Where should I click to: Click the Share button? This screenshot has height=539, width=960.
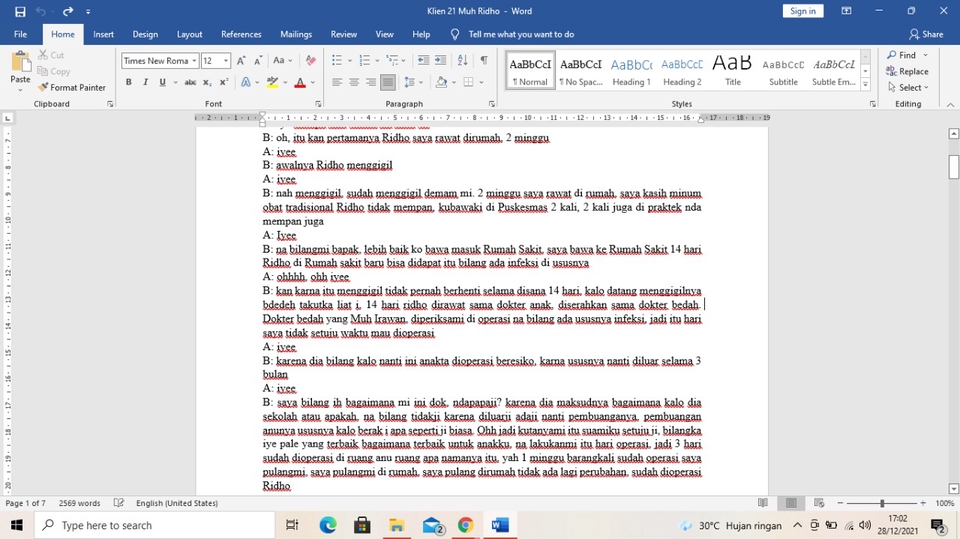click(926, 34)
